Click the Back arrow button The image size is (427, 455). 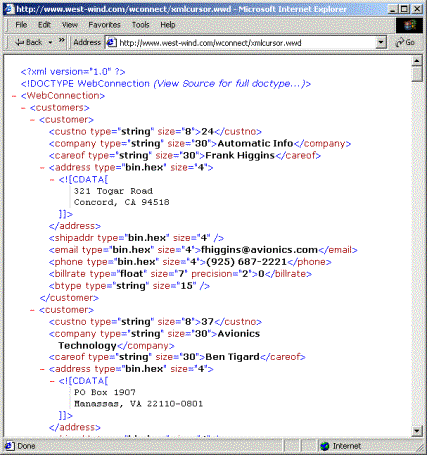point(28,42)
